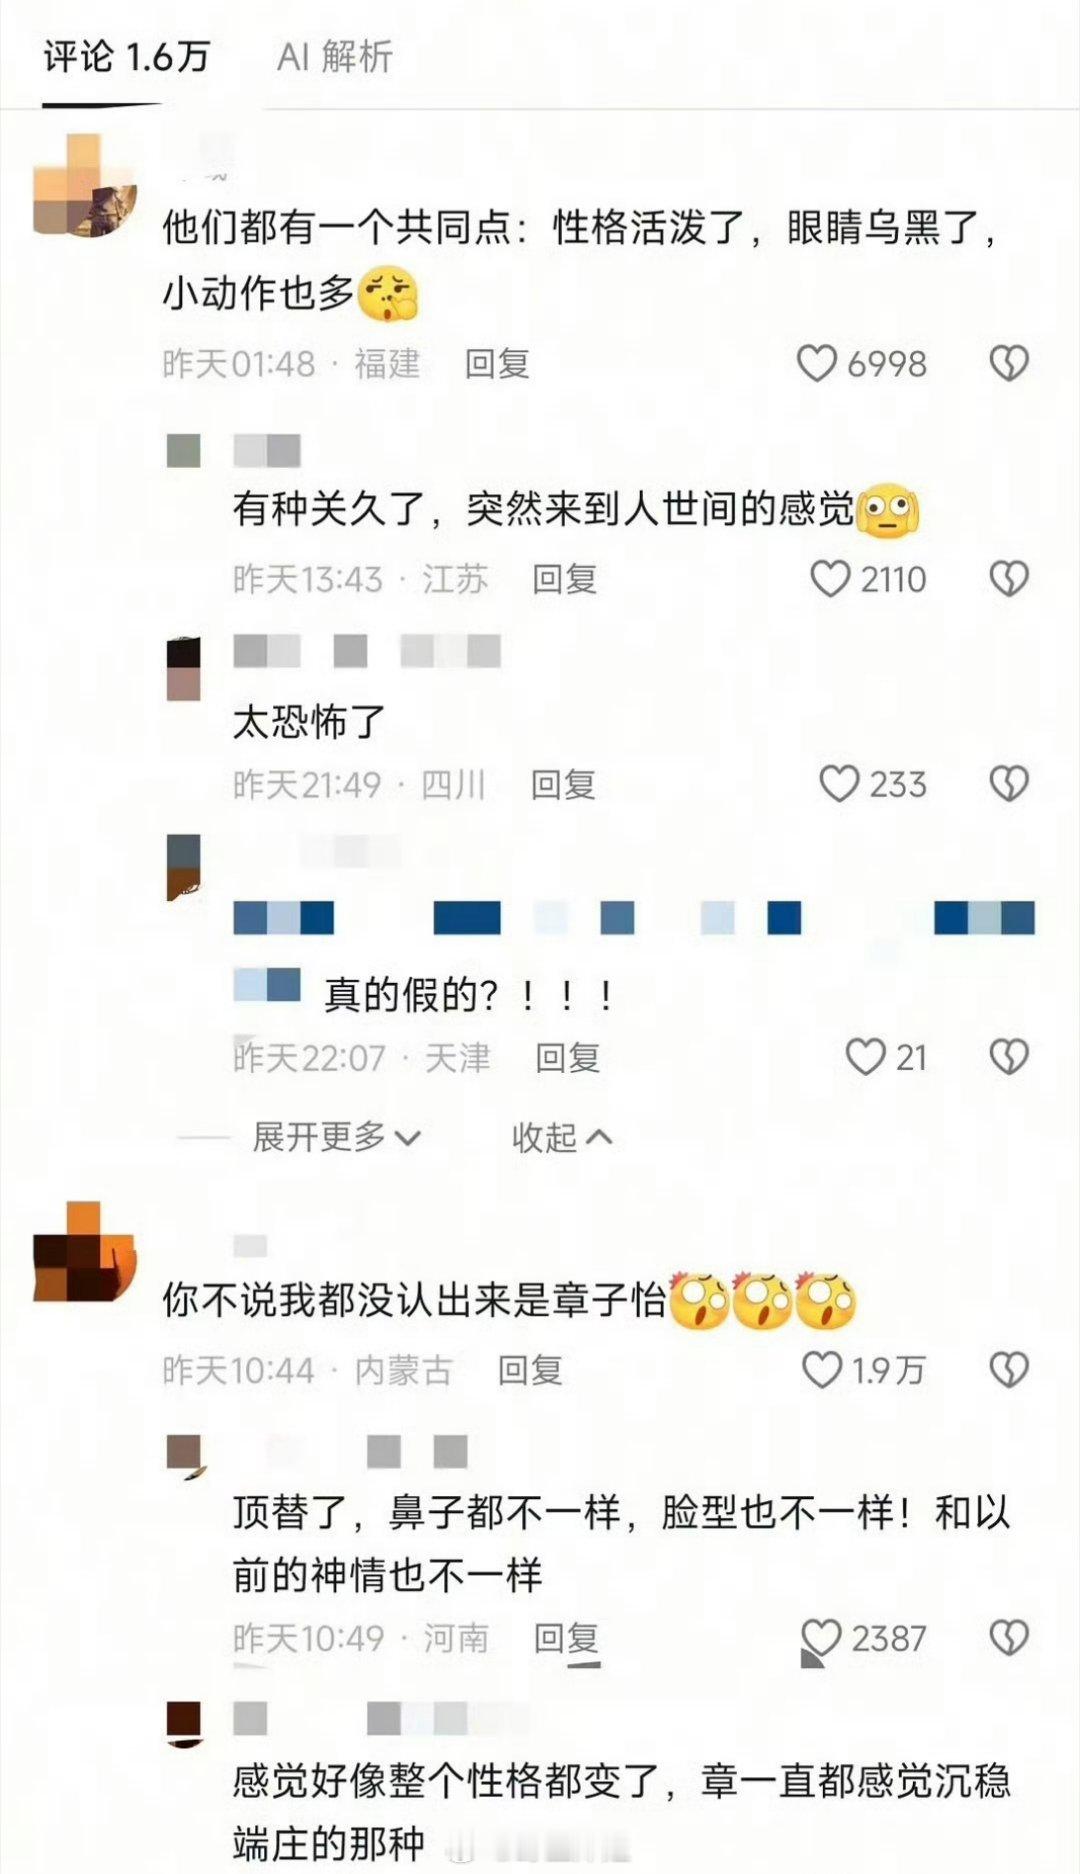Dislike the Inner Mongolia comment
1080x1874 pixels.
(1008, 1370)
